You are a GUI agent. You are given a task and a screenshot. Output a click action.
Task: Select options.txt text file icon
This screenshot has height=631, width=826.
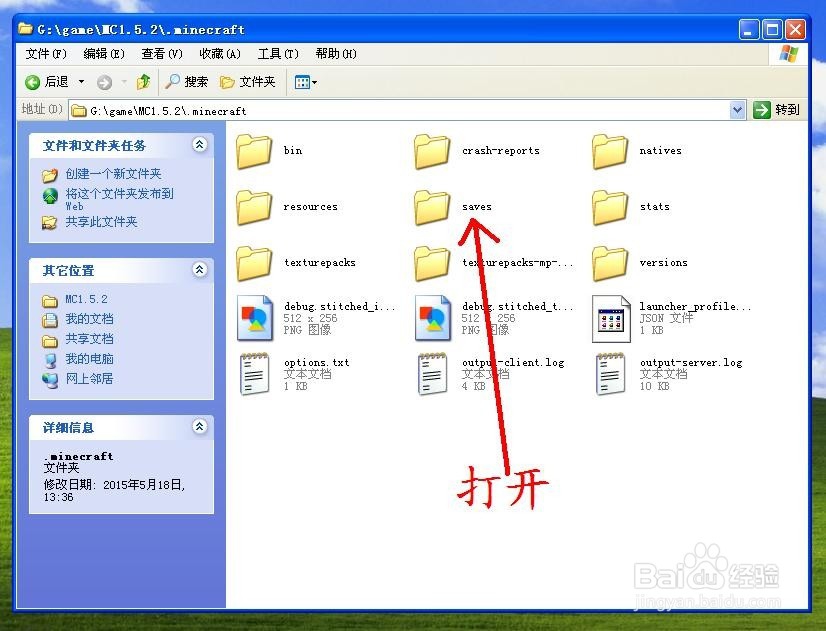(254, 374)
